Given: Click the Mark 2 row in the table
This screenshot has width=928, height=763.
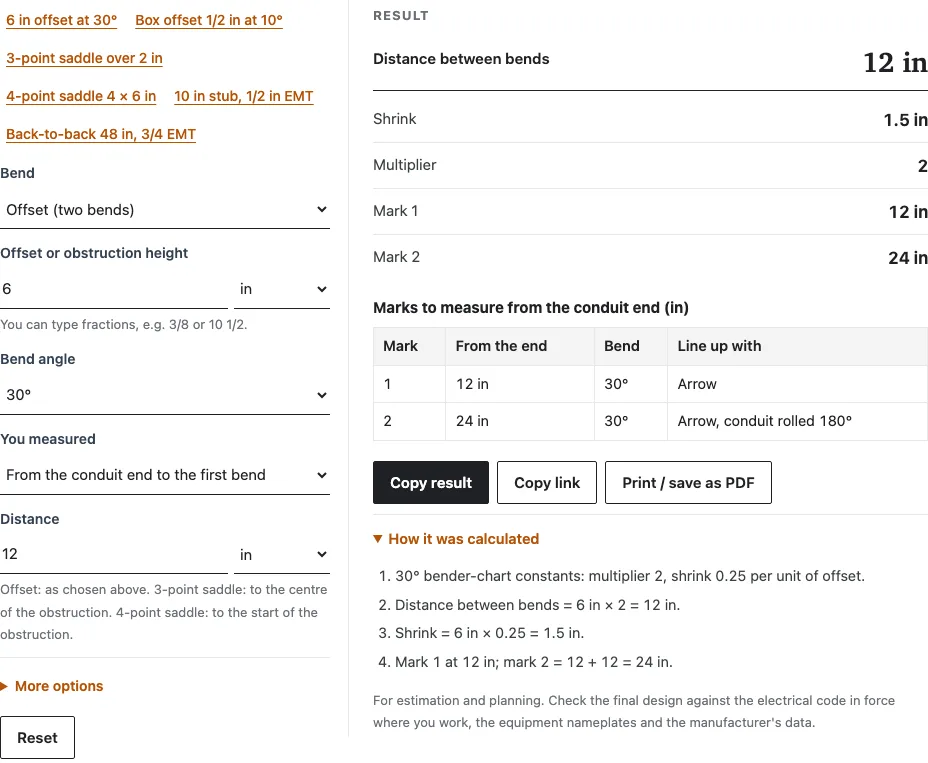Looking at the screenshot, I should click(650, 421).
